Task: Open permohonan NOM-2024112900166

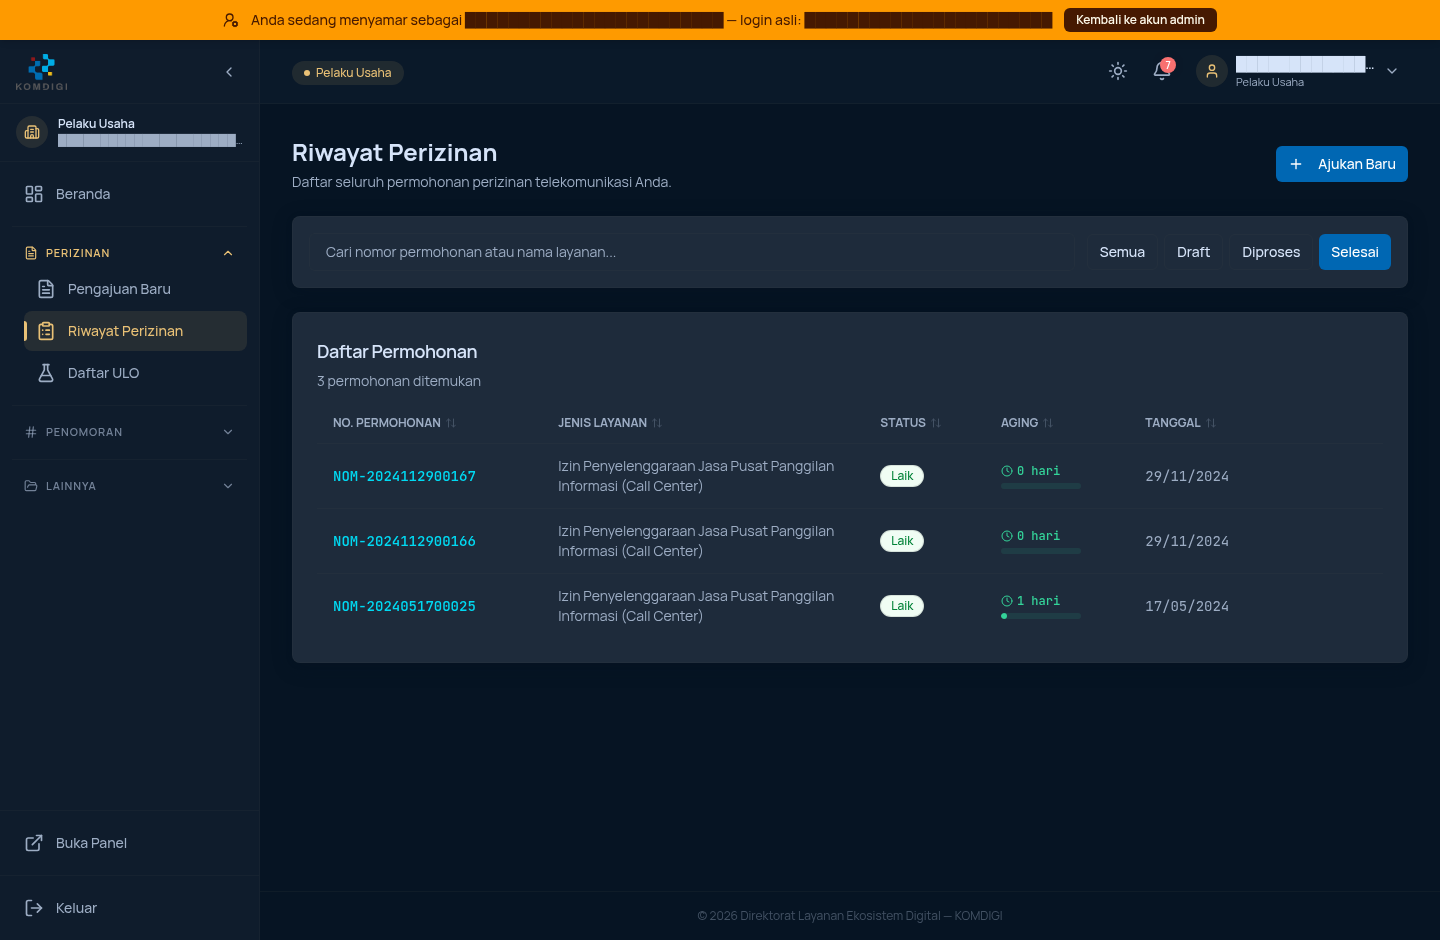Action: coord(404,542)
